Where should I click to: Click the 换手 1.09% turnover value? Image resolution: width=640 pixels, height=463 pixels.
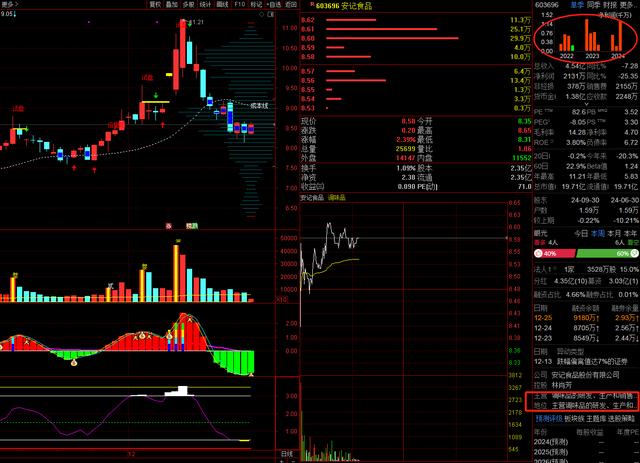[x=405, y=168]
